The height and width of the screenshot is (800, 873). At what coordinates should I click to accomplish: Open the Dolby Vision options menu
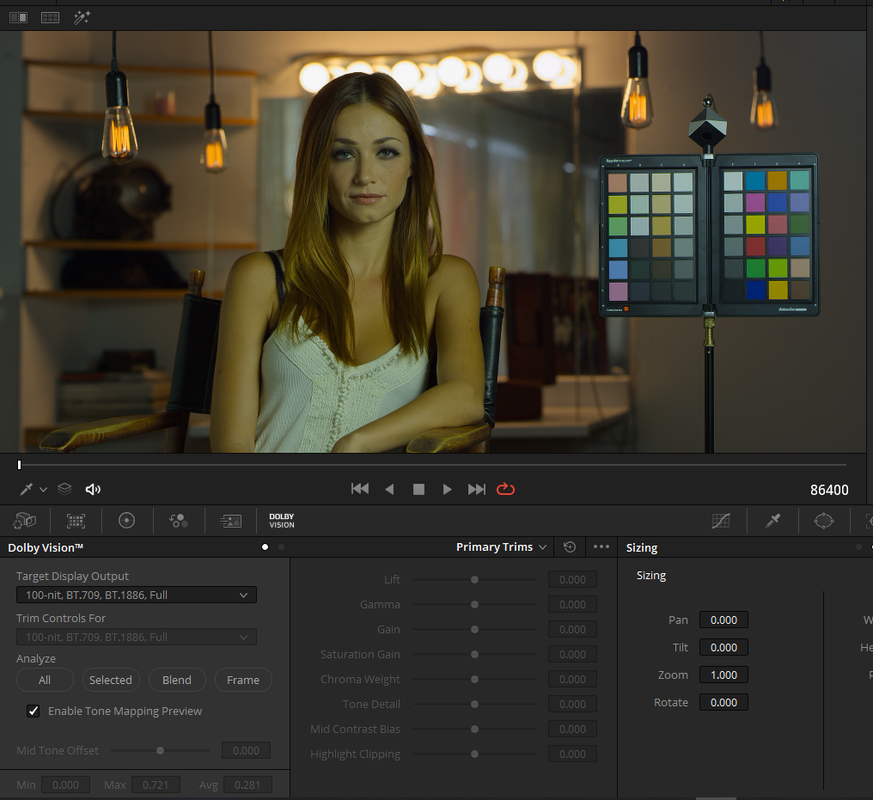click(x=601, y=547)
